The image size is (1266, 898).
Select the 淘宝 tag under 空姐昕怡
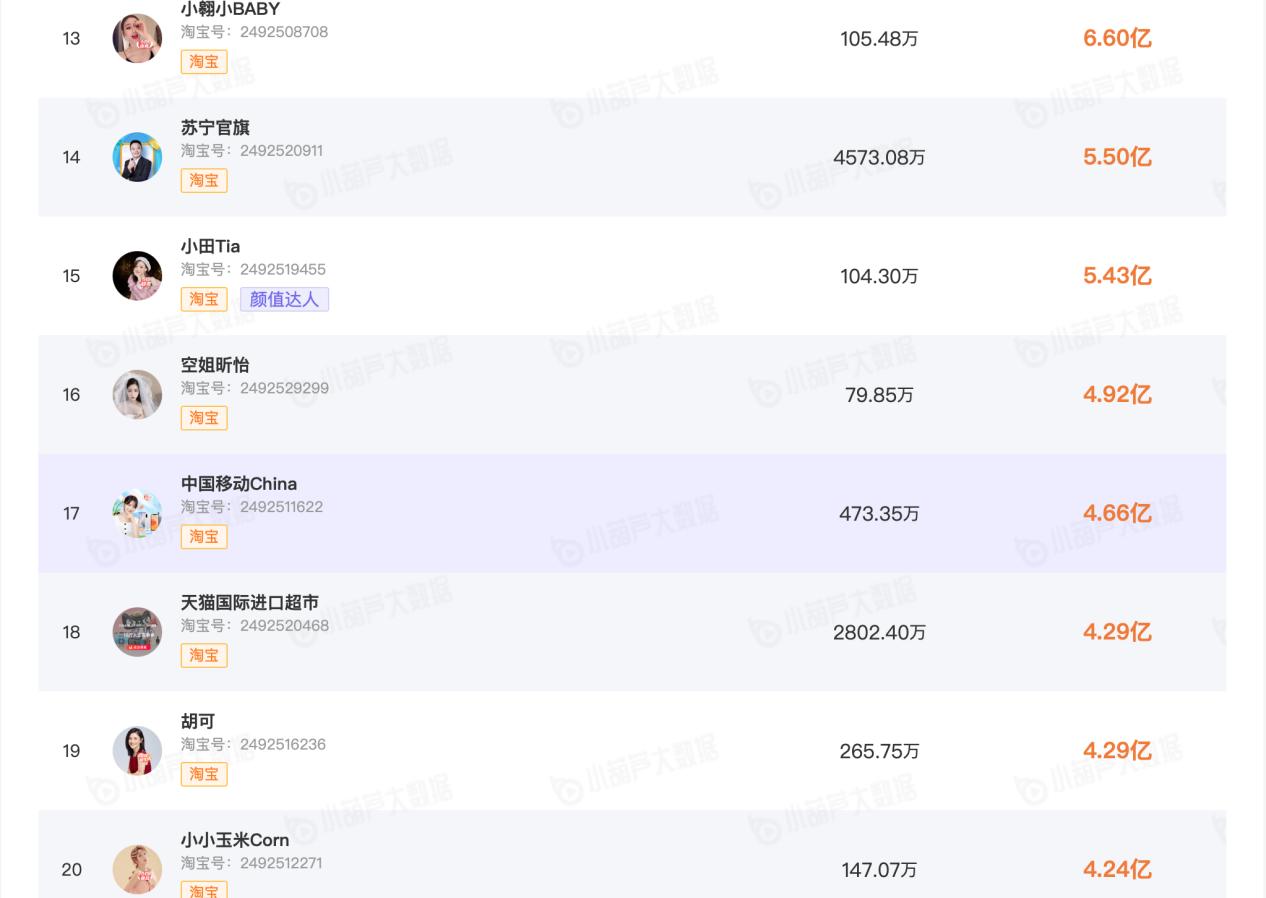[x=204, y=418]
